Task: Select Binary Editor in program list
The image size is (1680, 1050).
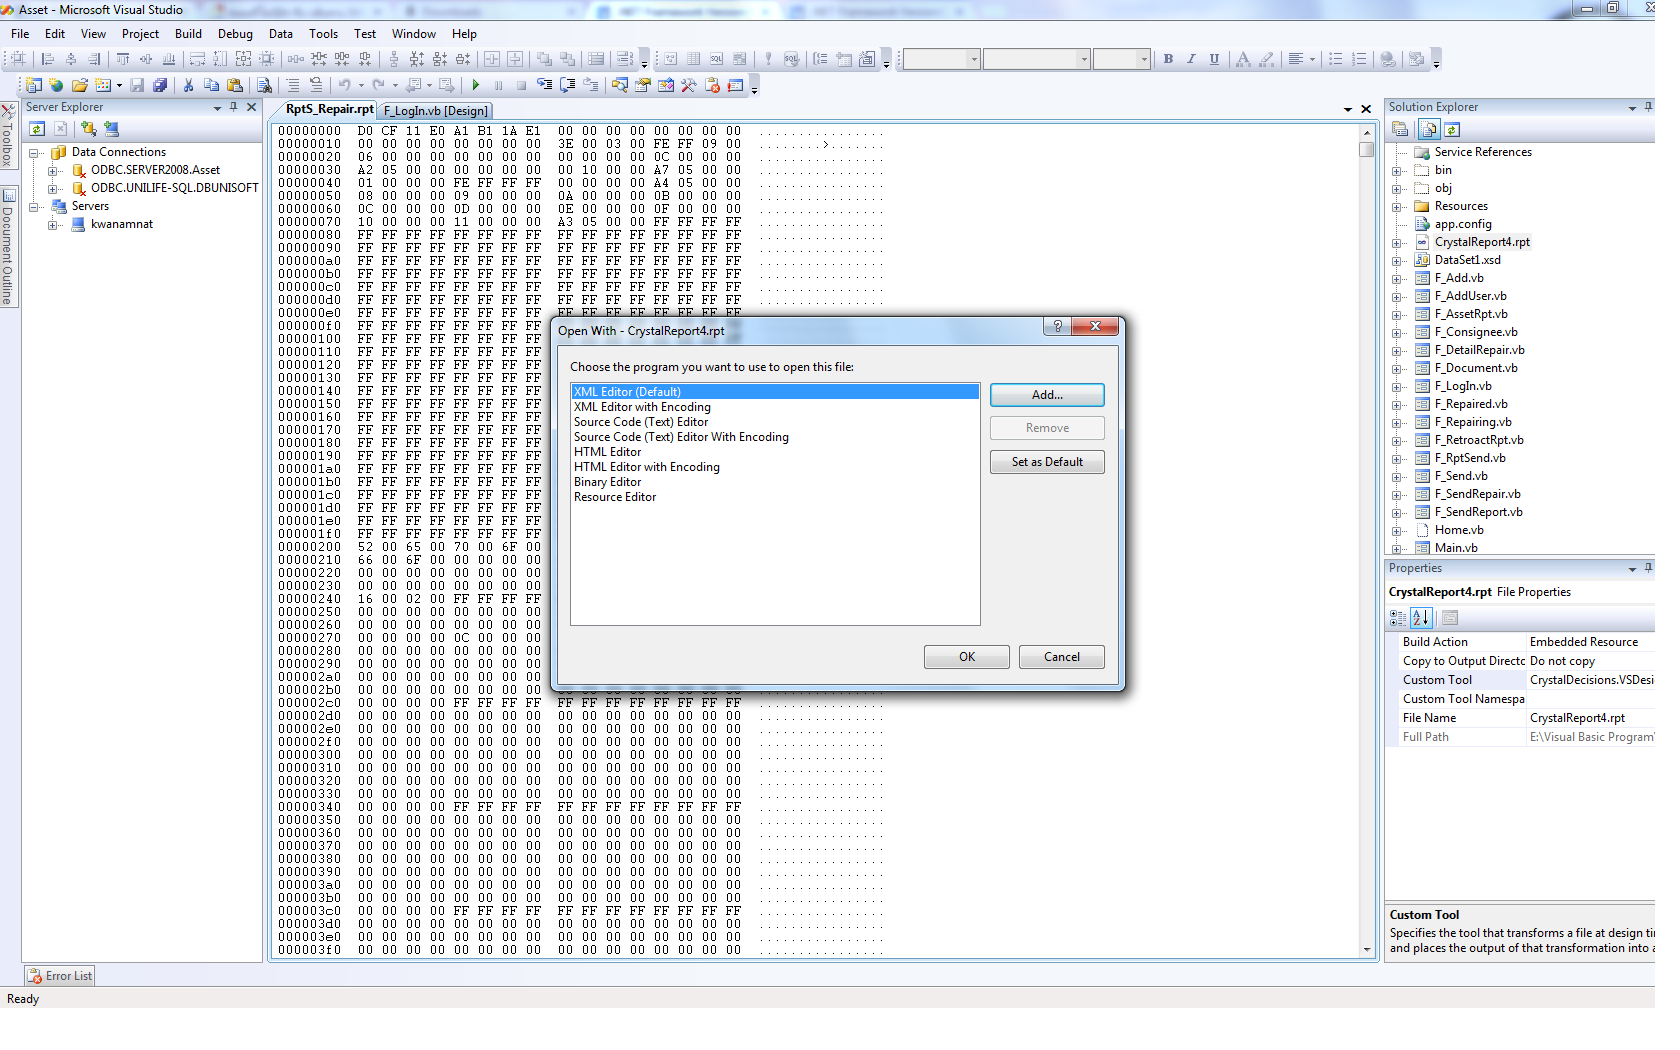Action: [608, 482]
